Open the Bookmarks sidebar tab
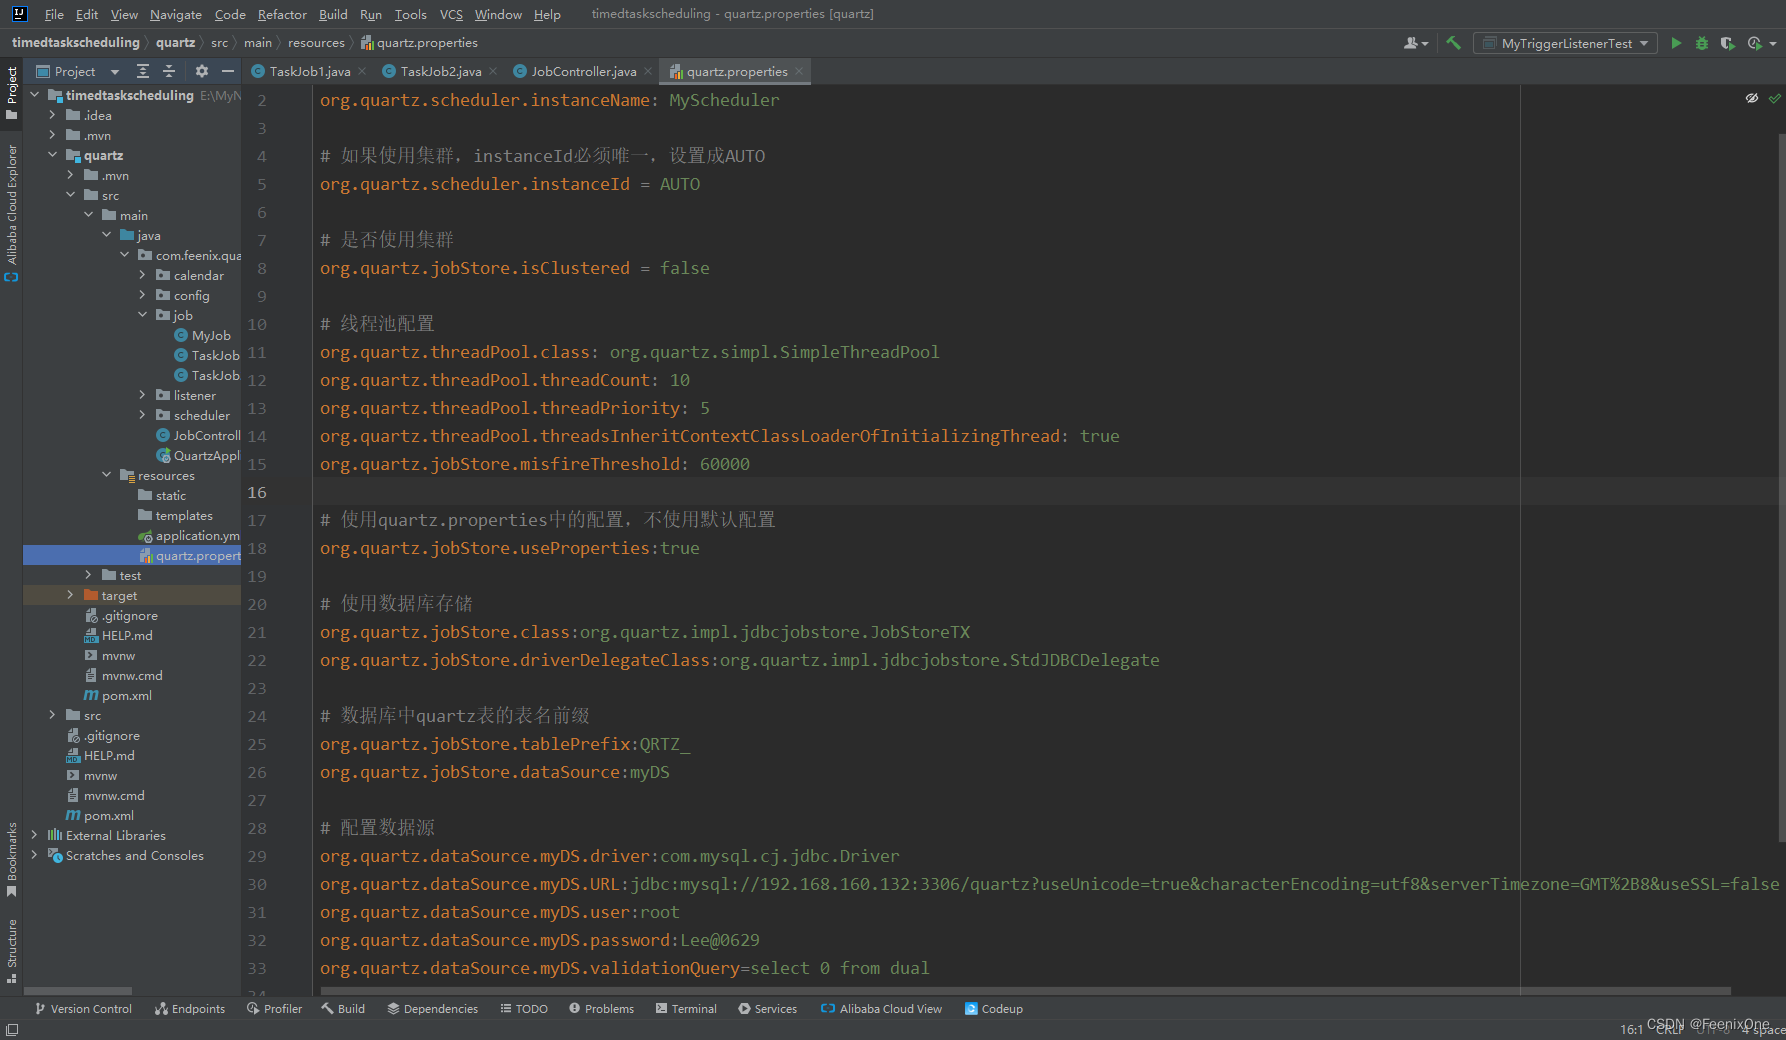Viewport: 1786px width, 1040px height. pyautogui.click(x=12, y=858)
